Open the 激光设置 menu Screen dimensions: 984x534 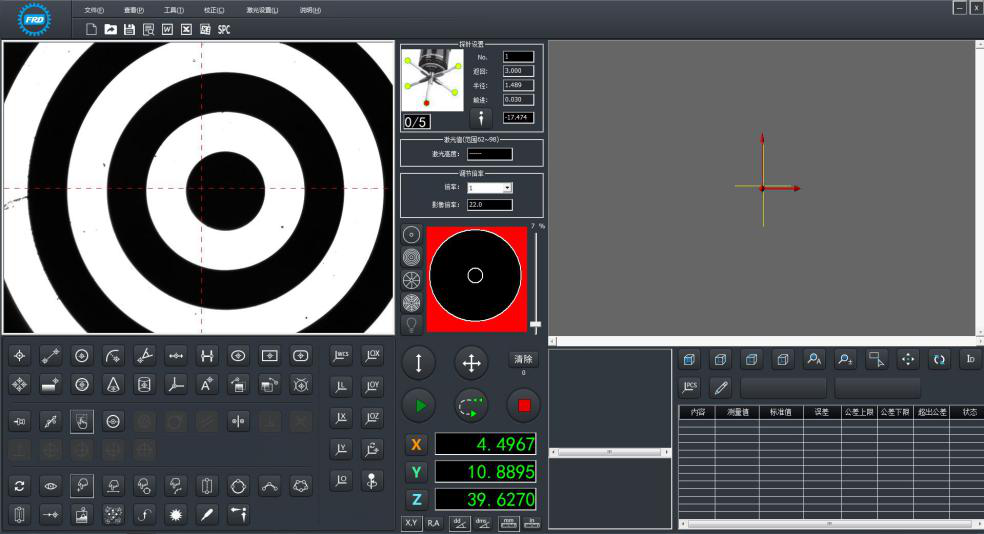tap(262, 10)
